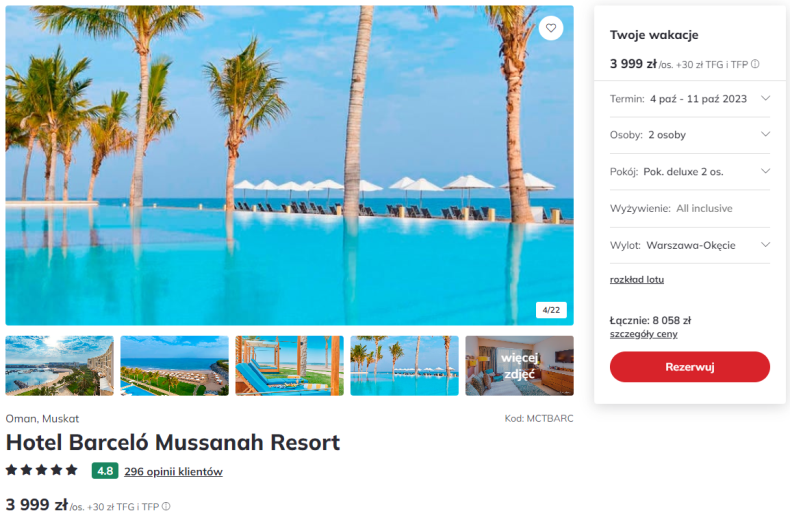Screen dimensions: 790x513
Task: Select the infinity pool palms thumbnail
Action: (405, 366)
